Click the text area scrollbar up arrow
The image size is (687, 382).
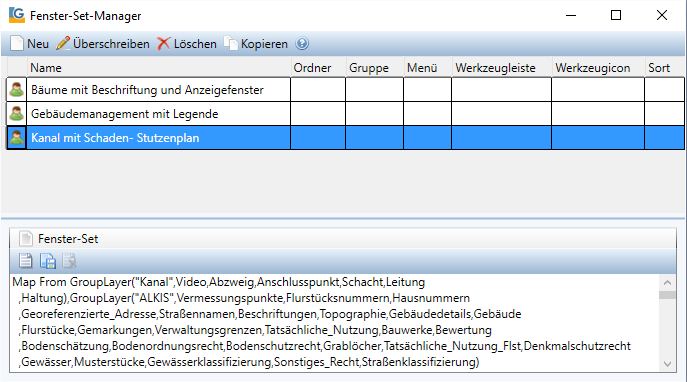[x=667, y=283]
